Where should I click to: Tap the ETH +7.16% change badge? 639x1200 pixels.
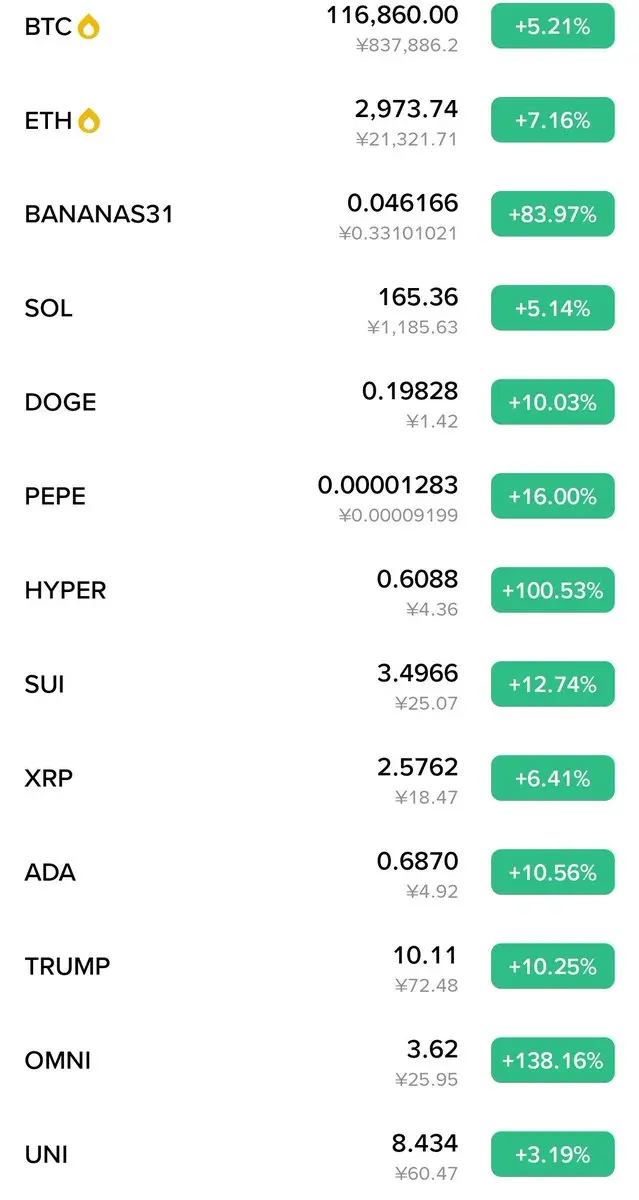pos(552,121)
